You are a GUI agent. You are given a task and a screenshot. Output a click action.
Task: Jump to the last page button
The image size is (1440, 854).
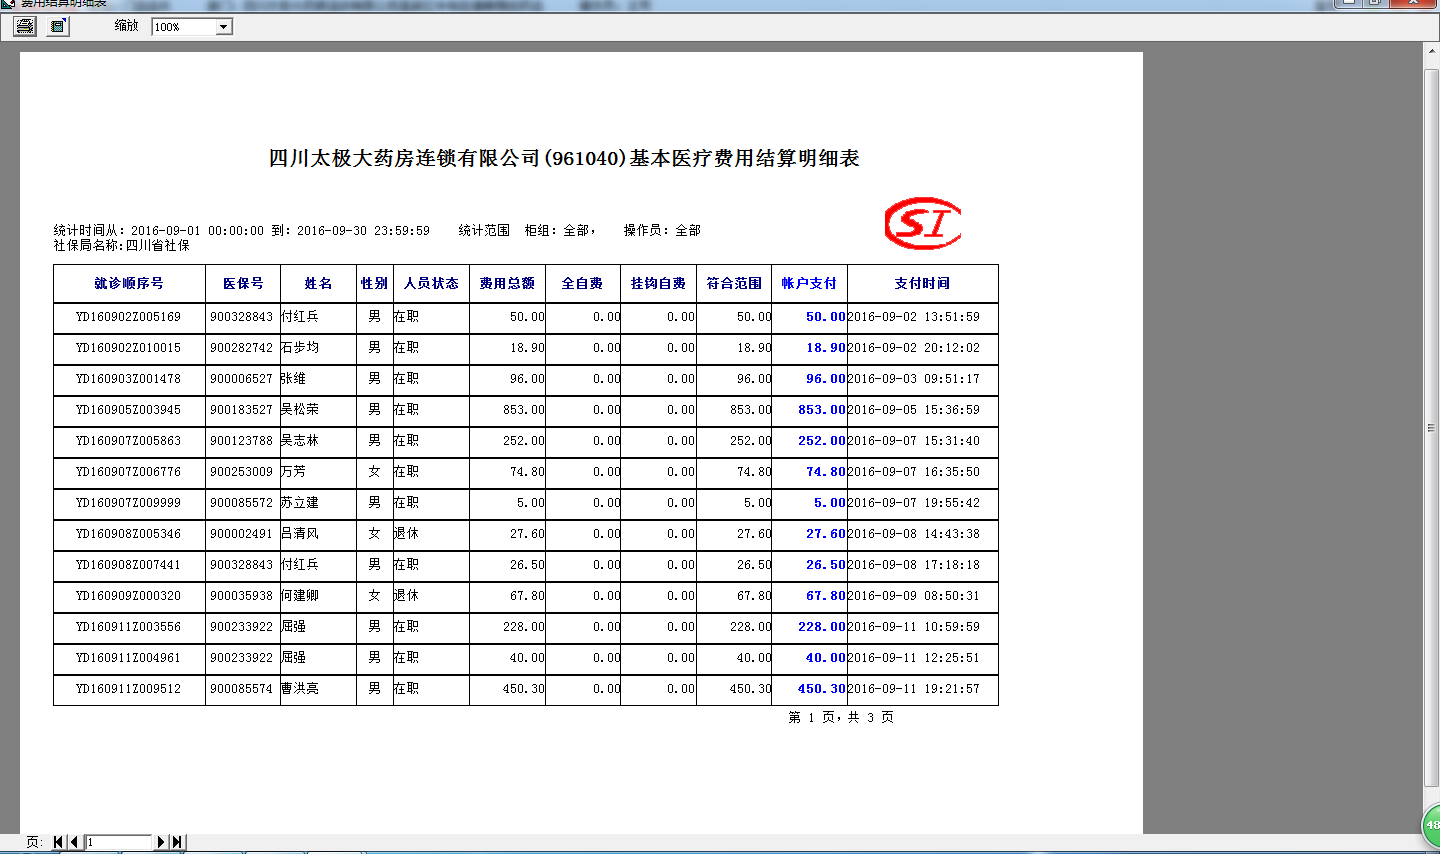coord(177,842)
